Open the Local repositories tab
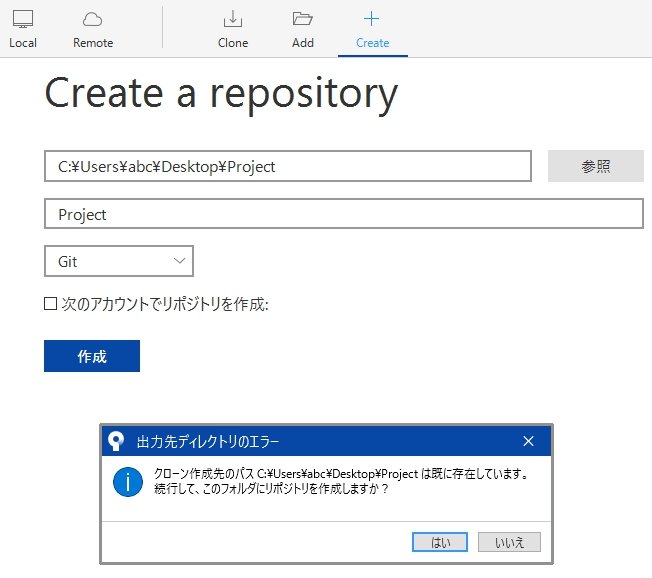 [x=23, y=29]
